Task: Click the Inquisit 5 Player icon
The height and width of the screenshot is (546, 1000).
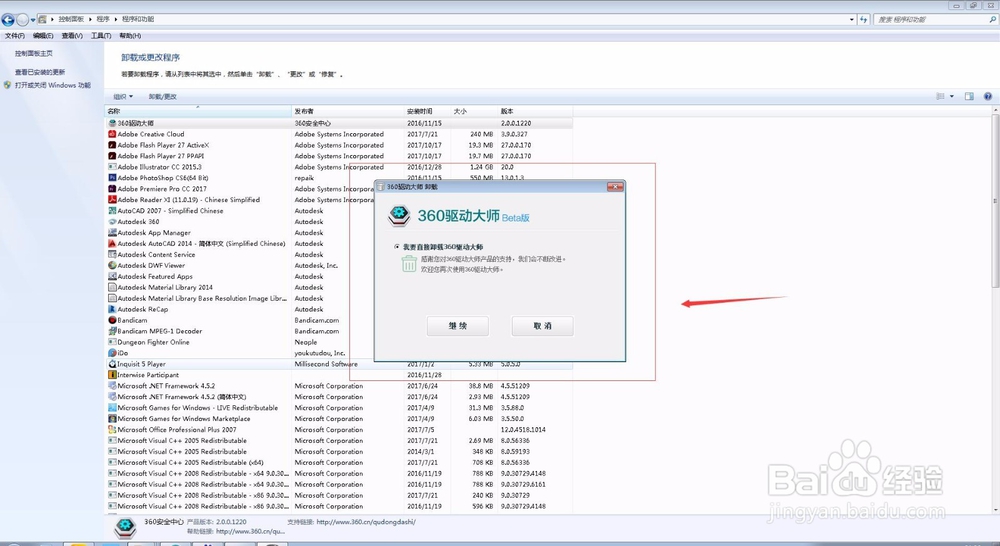Action: click(x=112, y=364)
